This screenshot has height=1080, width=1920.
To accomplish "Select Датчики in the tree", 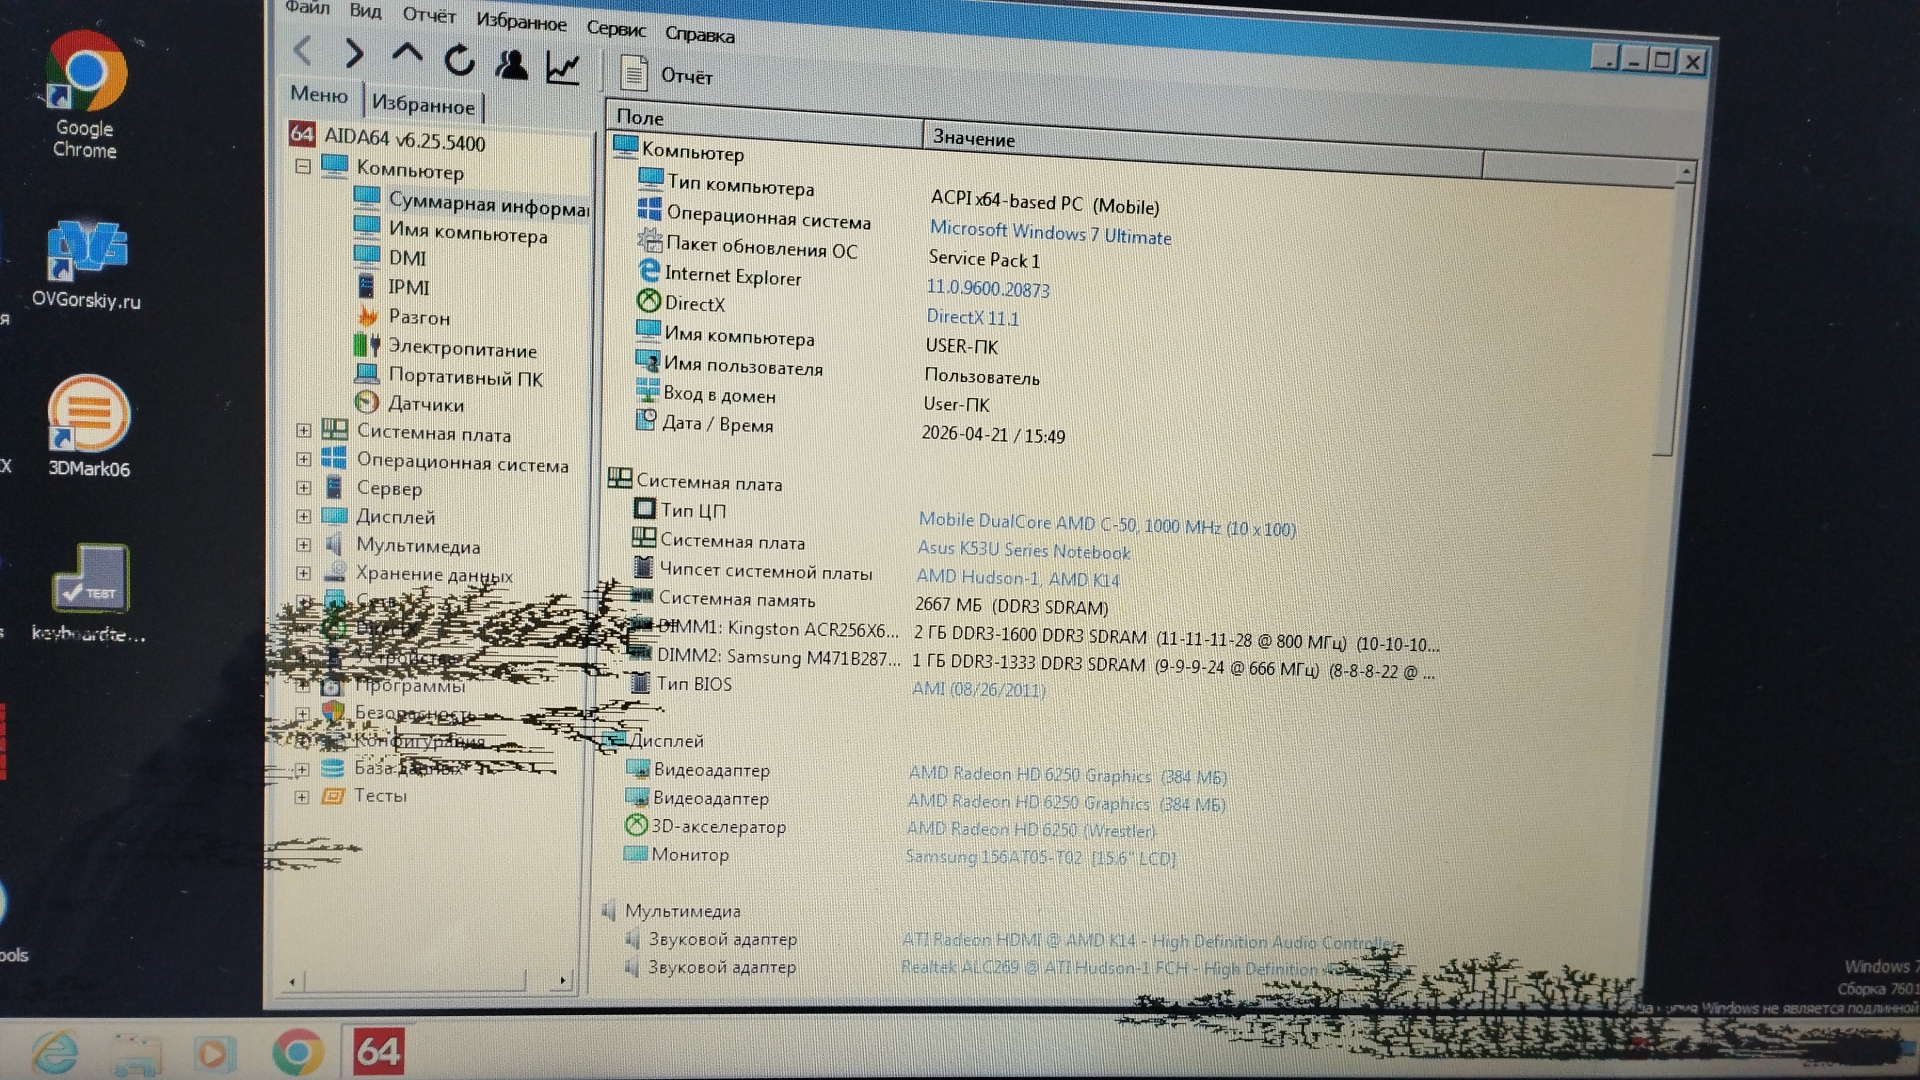I will pyautogui.click(x=425, y=405).
